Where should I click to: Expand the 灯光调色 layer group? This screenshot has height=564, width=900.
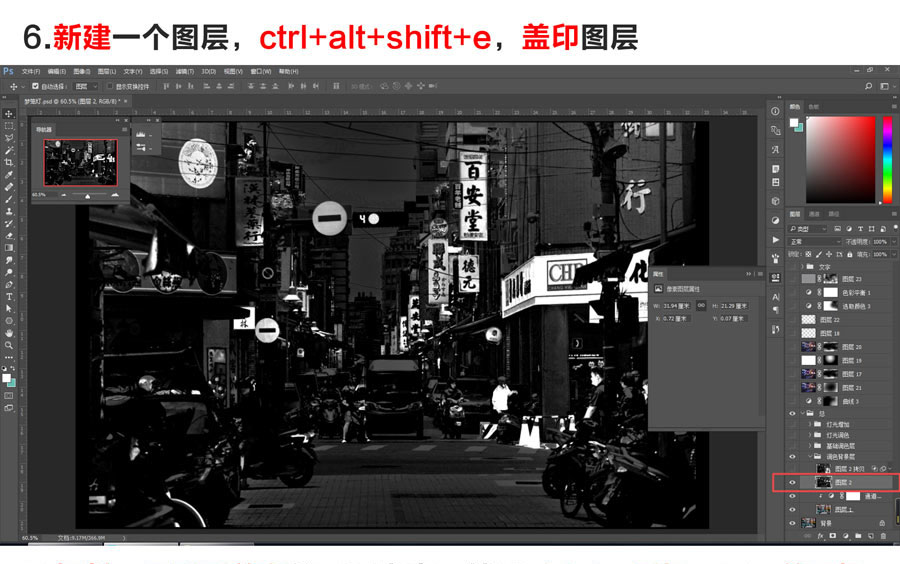(x=810, y=435)
